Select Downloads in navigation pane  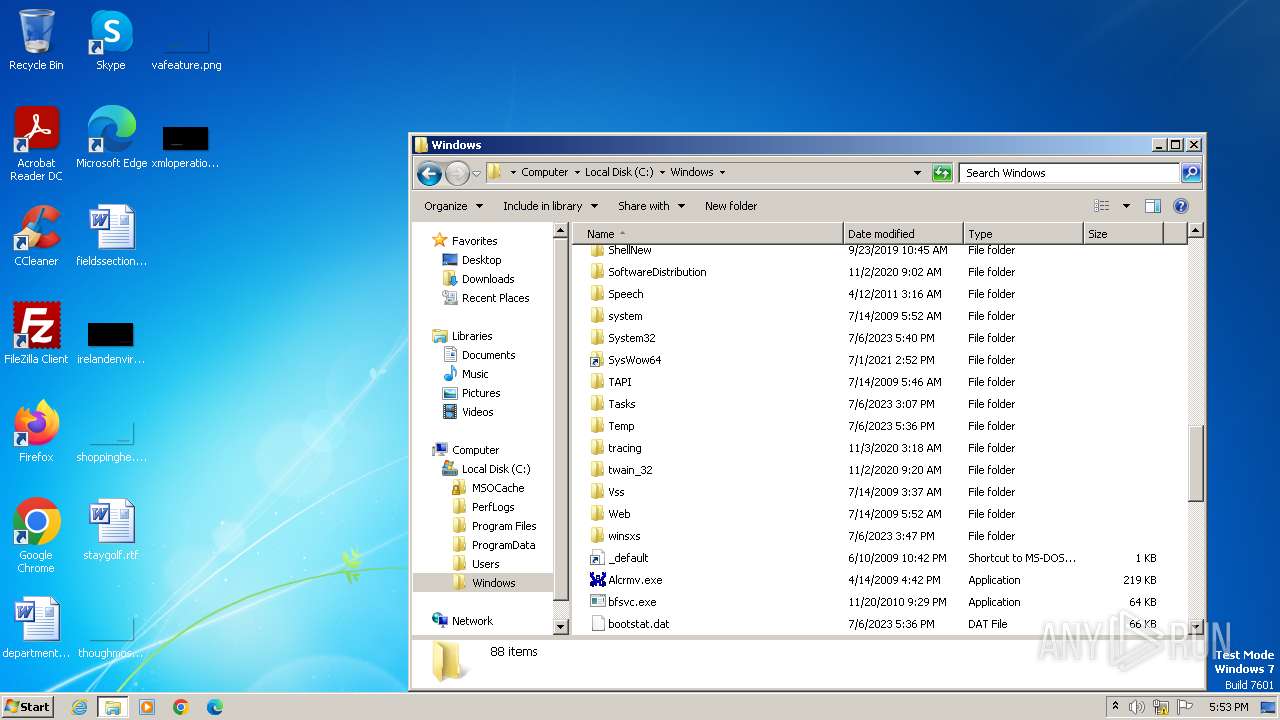click(478, 279)
